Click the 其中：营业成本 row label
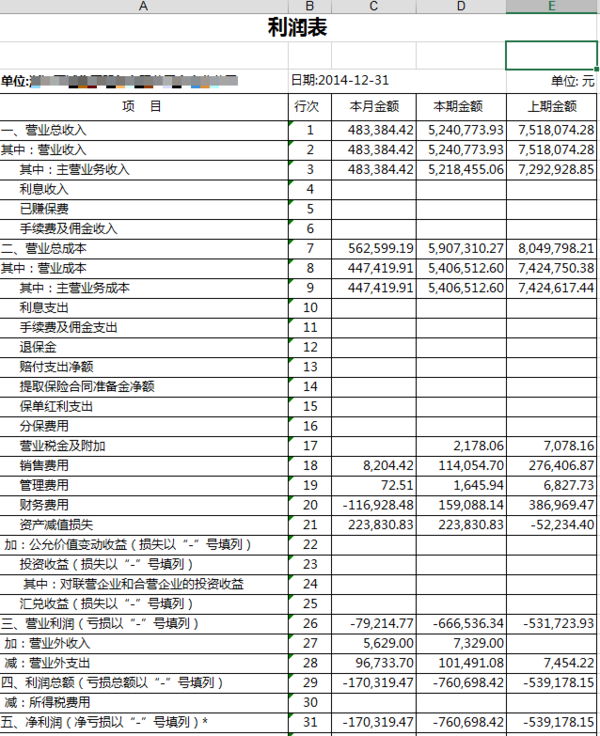 44,268
